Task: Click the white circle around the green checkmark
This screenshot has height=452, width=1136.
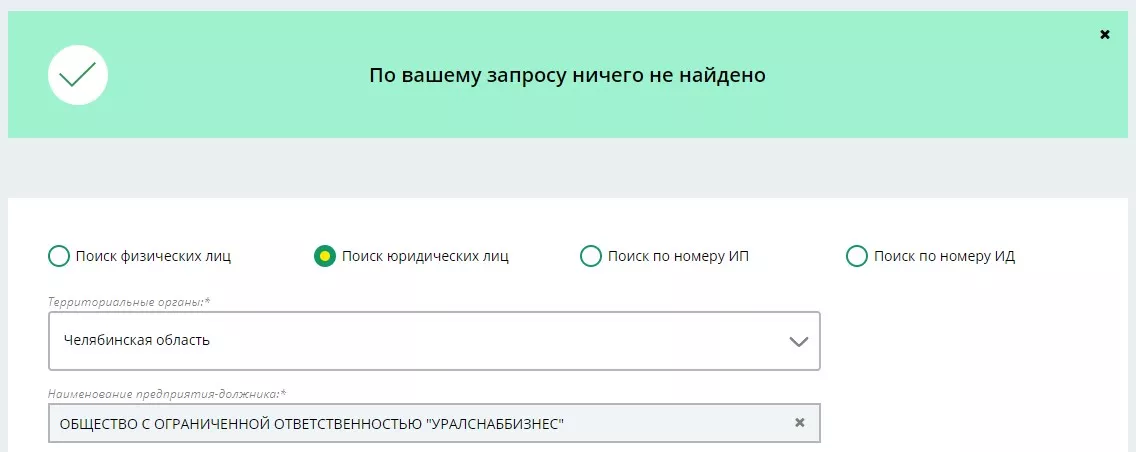Action: (78, 75)
